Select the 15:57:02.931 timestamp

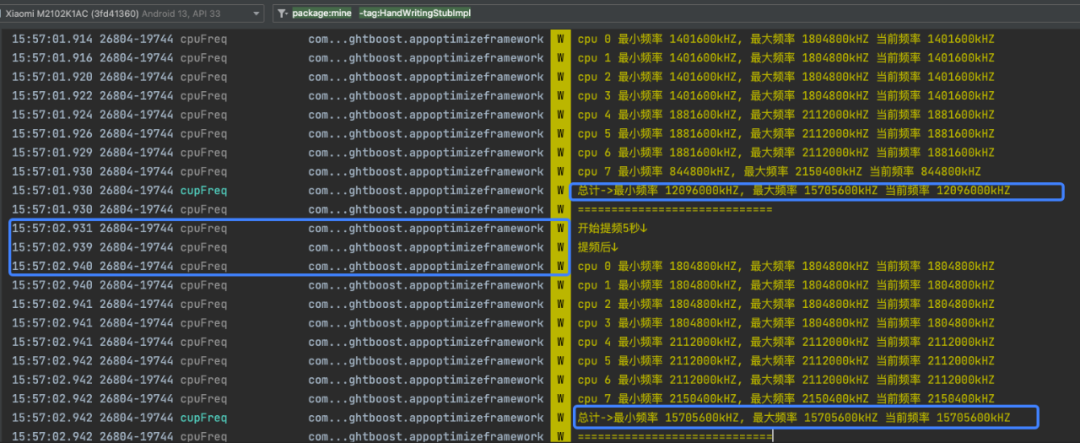pos(53,228)
